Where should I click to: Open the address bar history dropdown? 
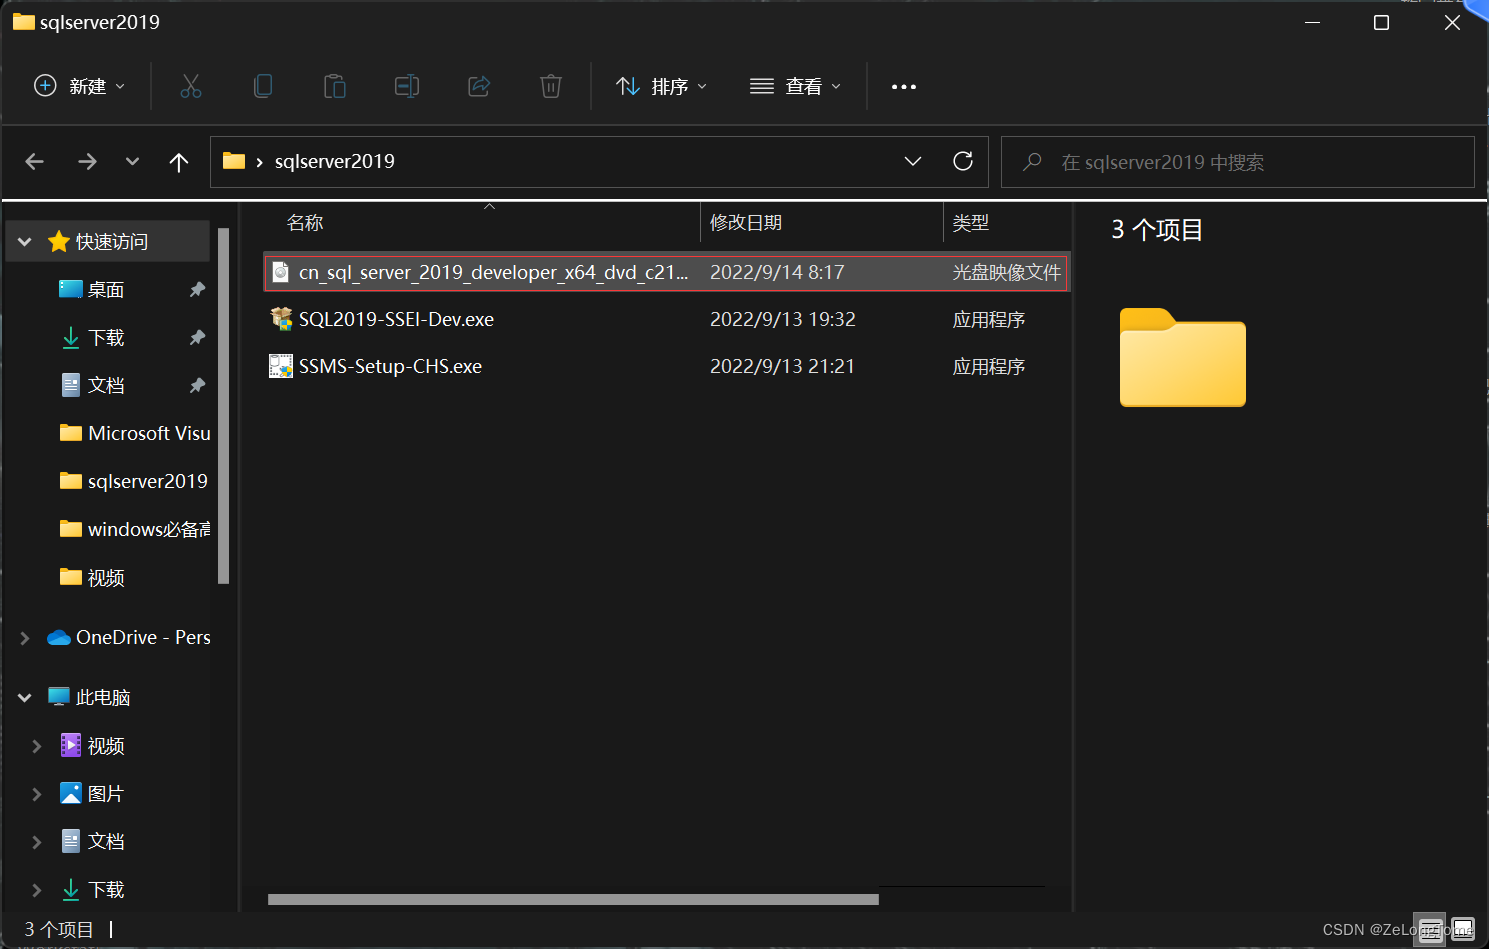coord(913,161)
